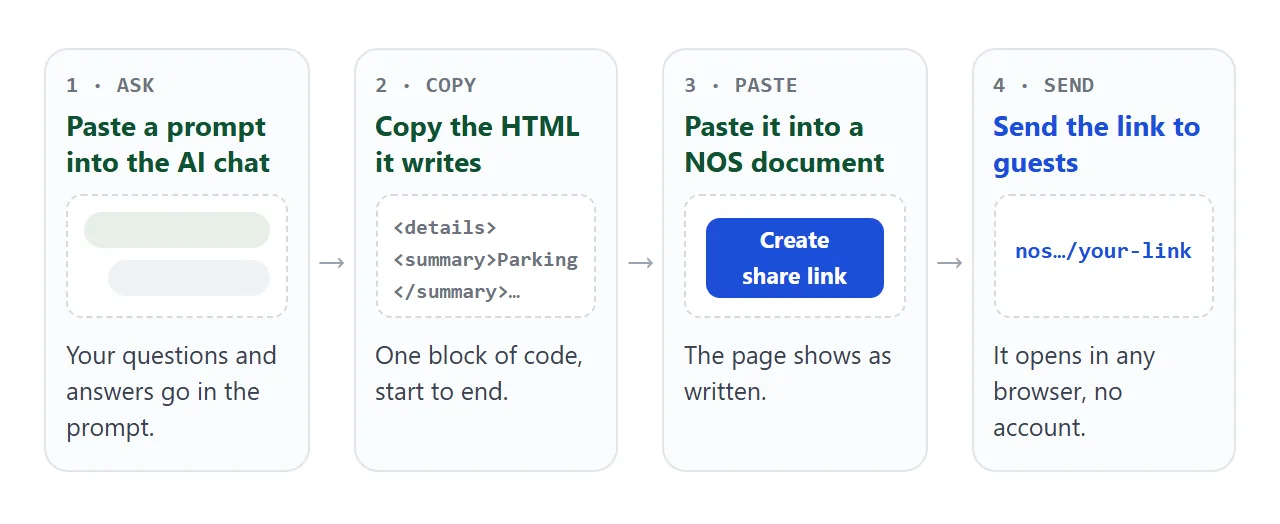Click text Your questions and answers go in the prompt

[x=171, y=392]
